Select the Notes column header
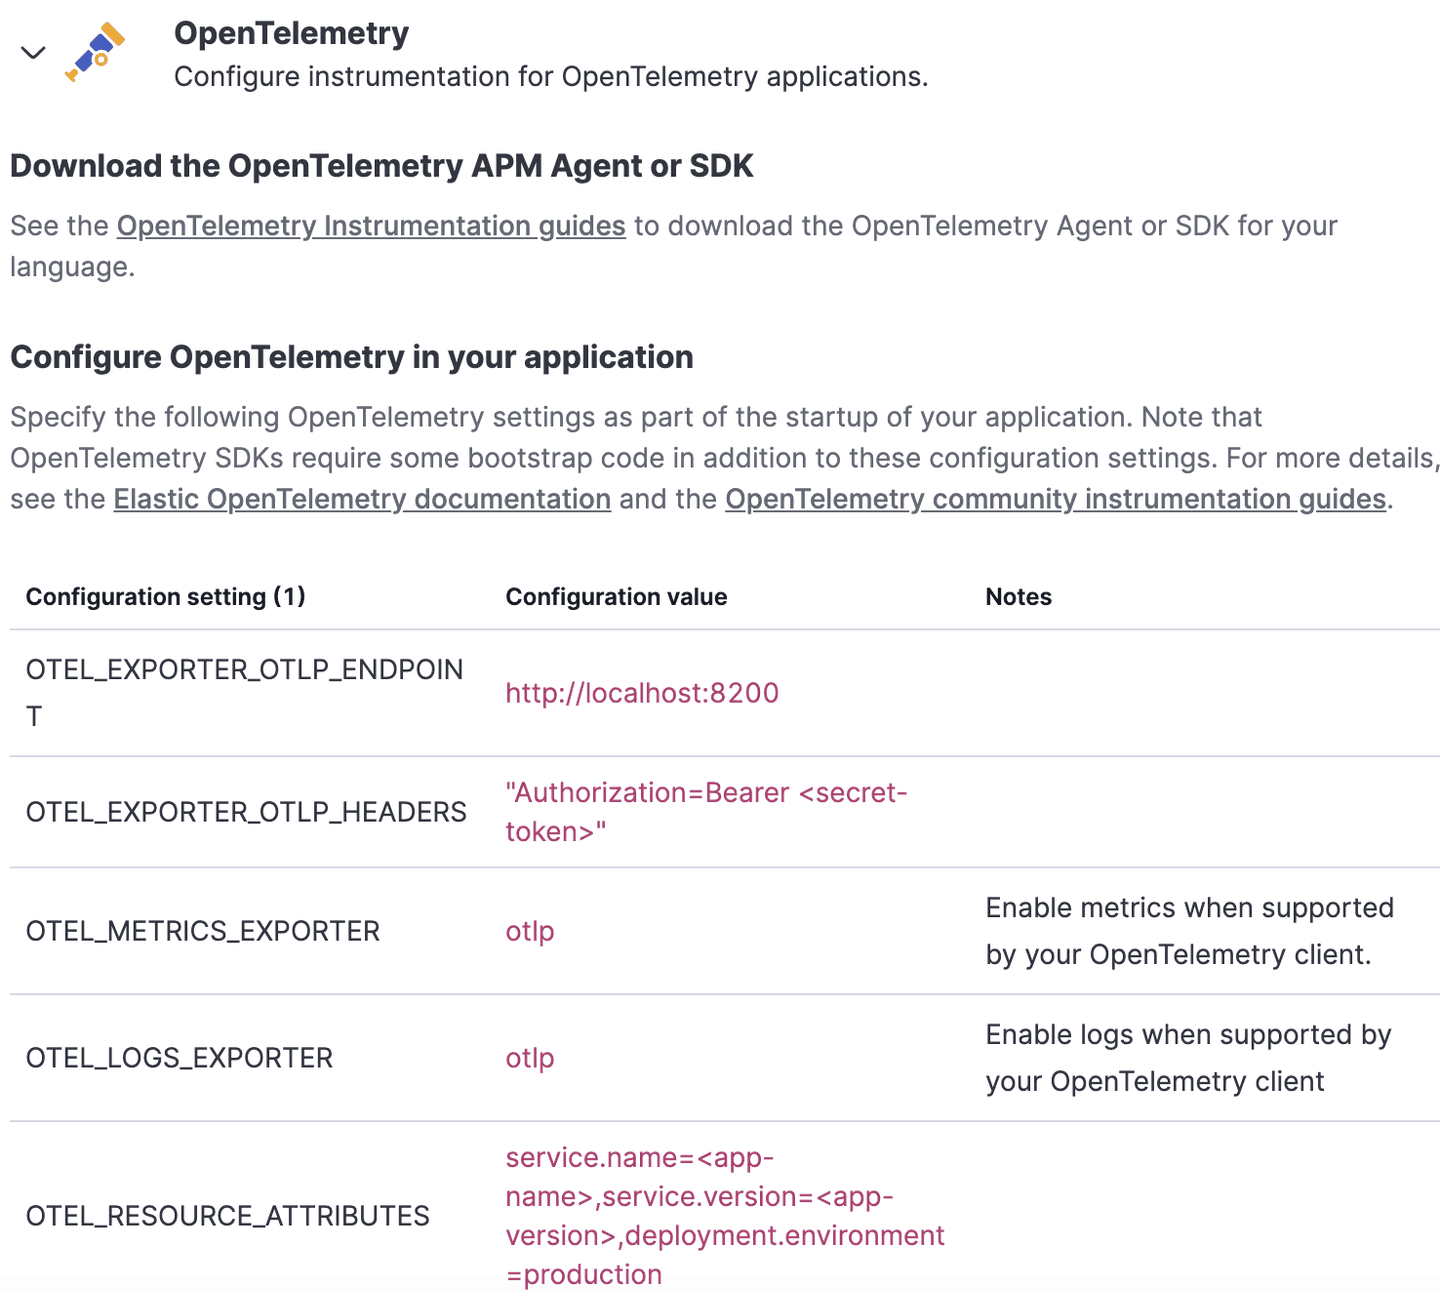Viewport: 1440px width, 1292px height. pos(1018,596)
